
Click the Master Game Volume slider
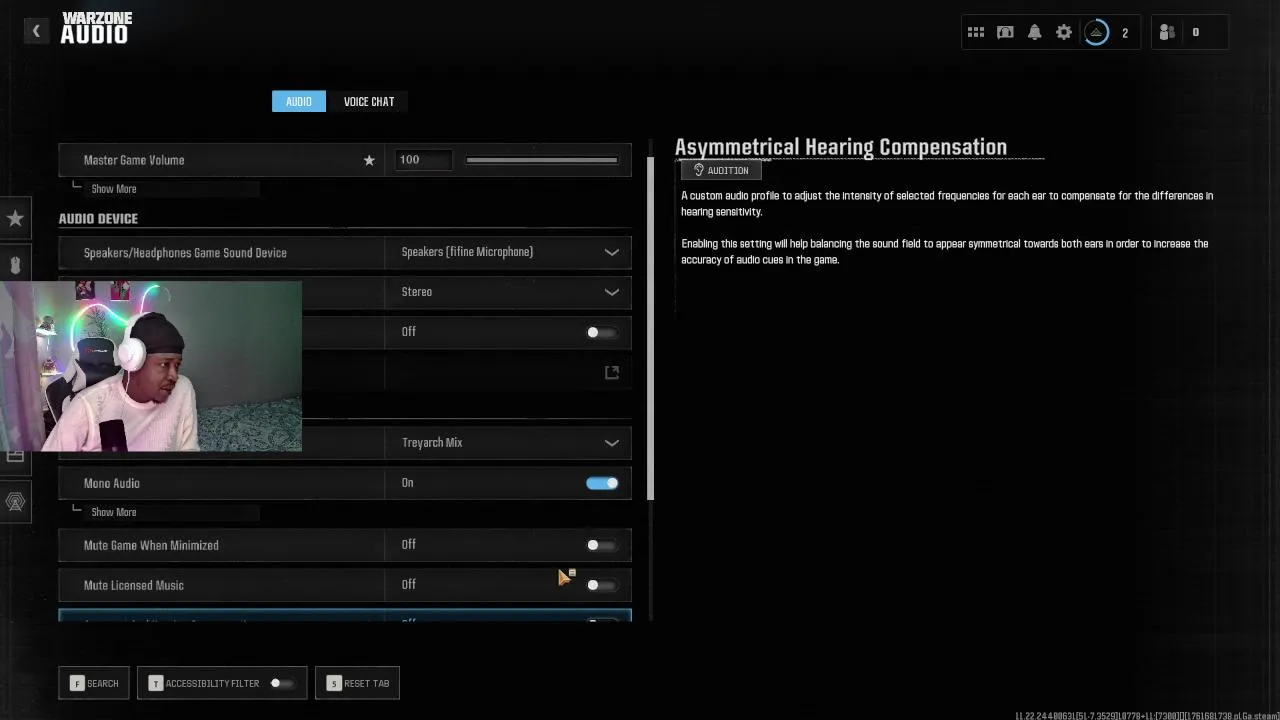[541, 160]
